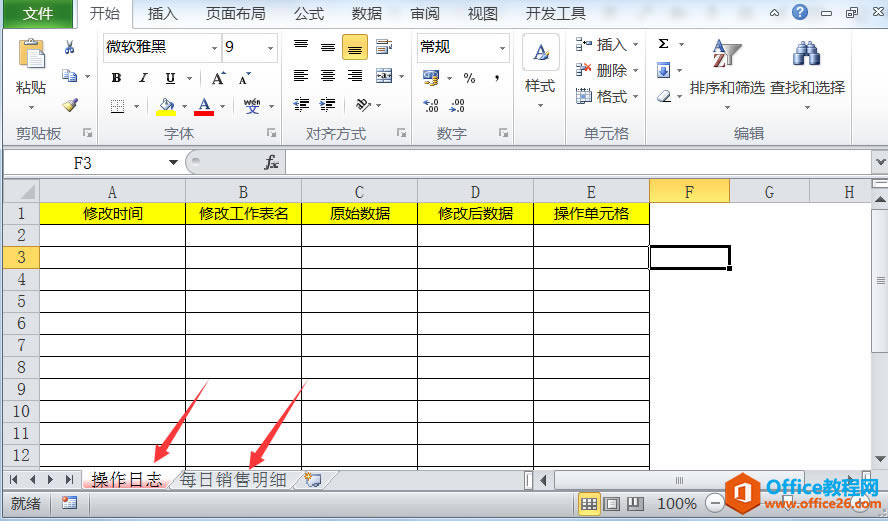Switch to Page Break Preview view
The image size is (888, 521).
[x=635, y=503]
